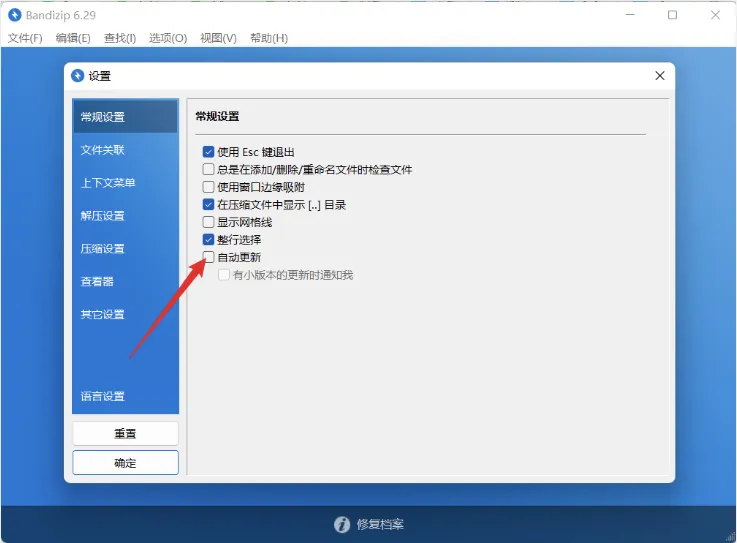Toggle 在压缩文件中显示 [..] 目录 checkbox
737x543 pixels.
coord(208,205)
